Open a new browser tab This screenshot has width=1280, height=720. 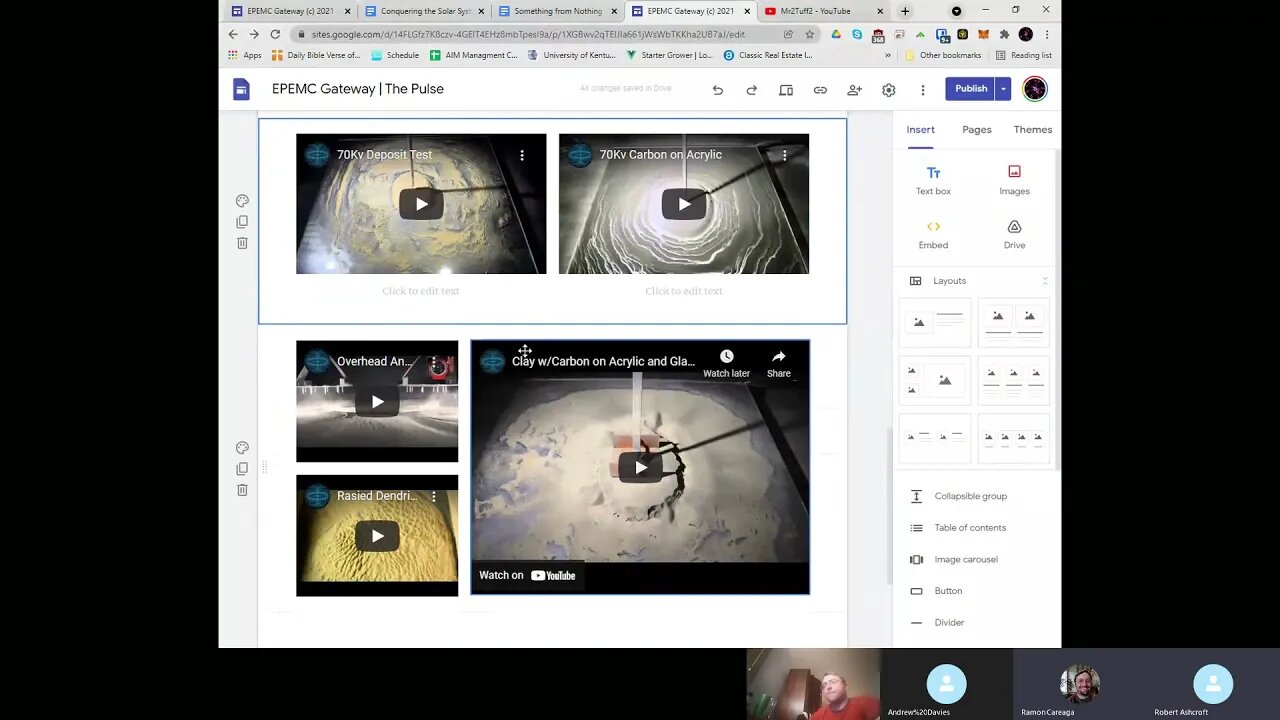905,11
